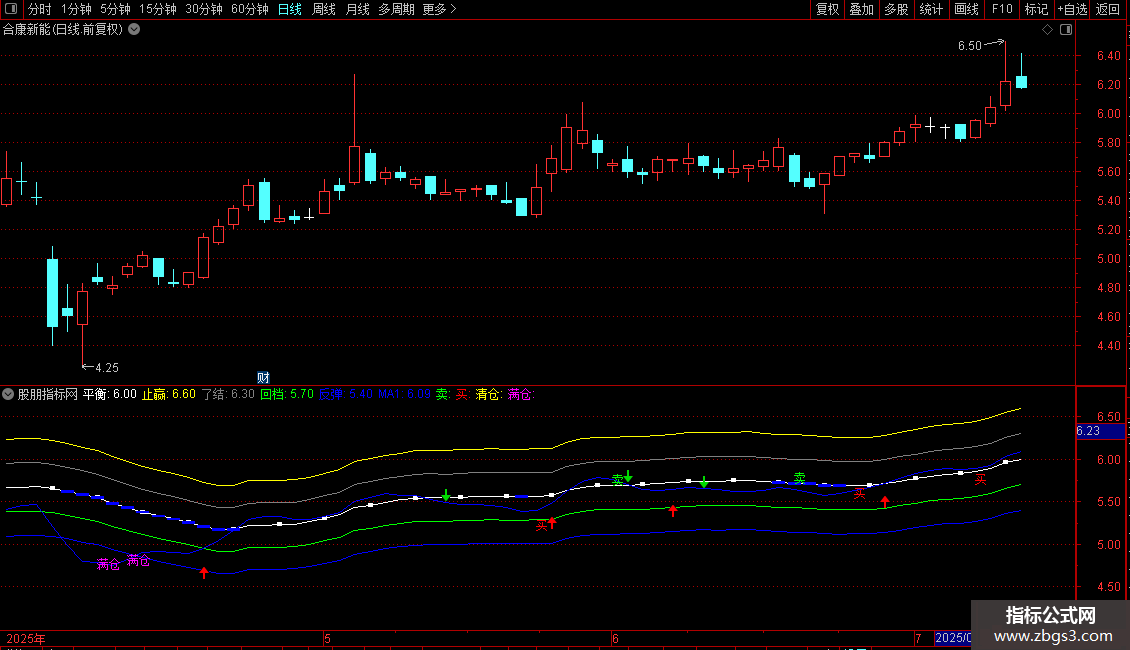Click the 复权 adjustment button

point(827,9)
